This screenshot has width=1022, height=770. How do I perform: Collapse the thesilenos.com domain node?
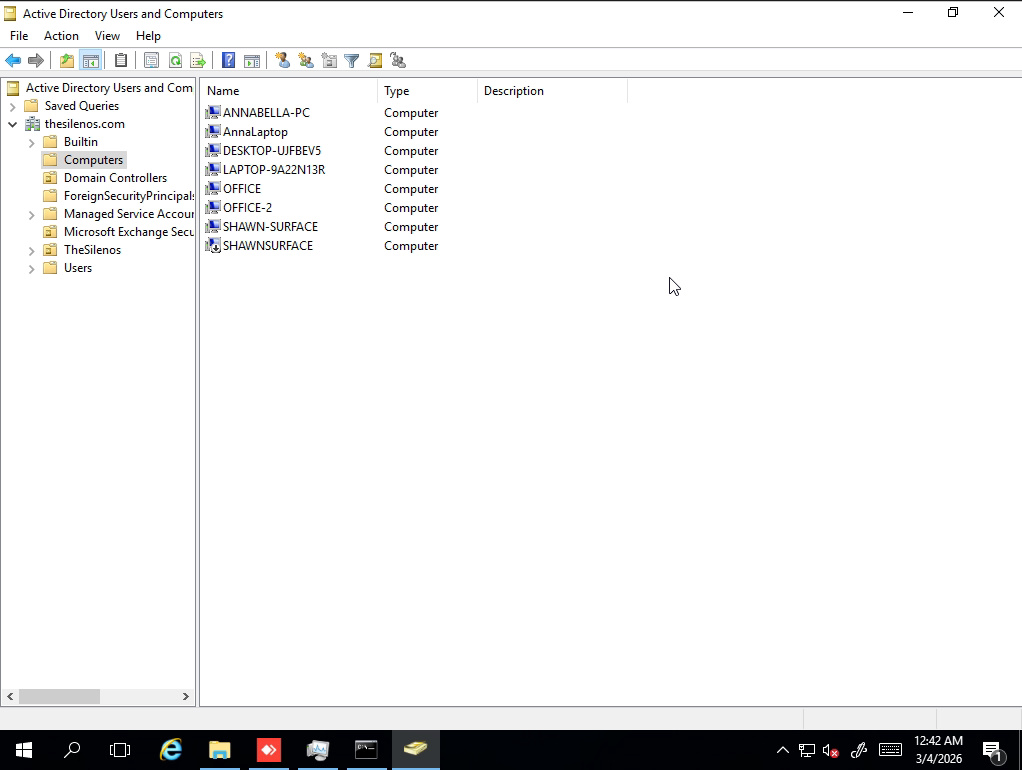pos(12,124)
